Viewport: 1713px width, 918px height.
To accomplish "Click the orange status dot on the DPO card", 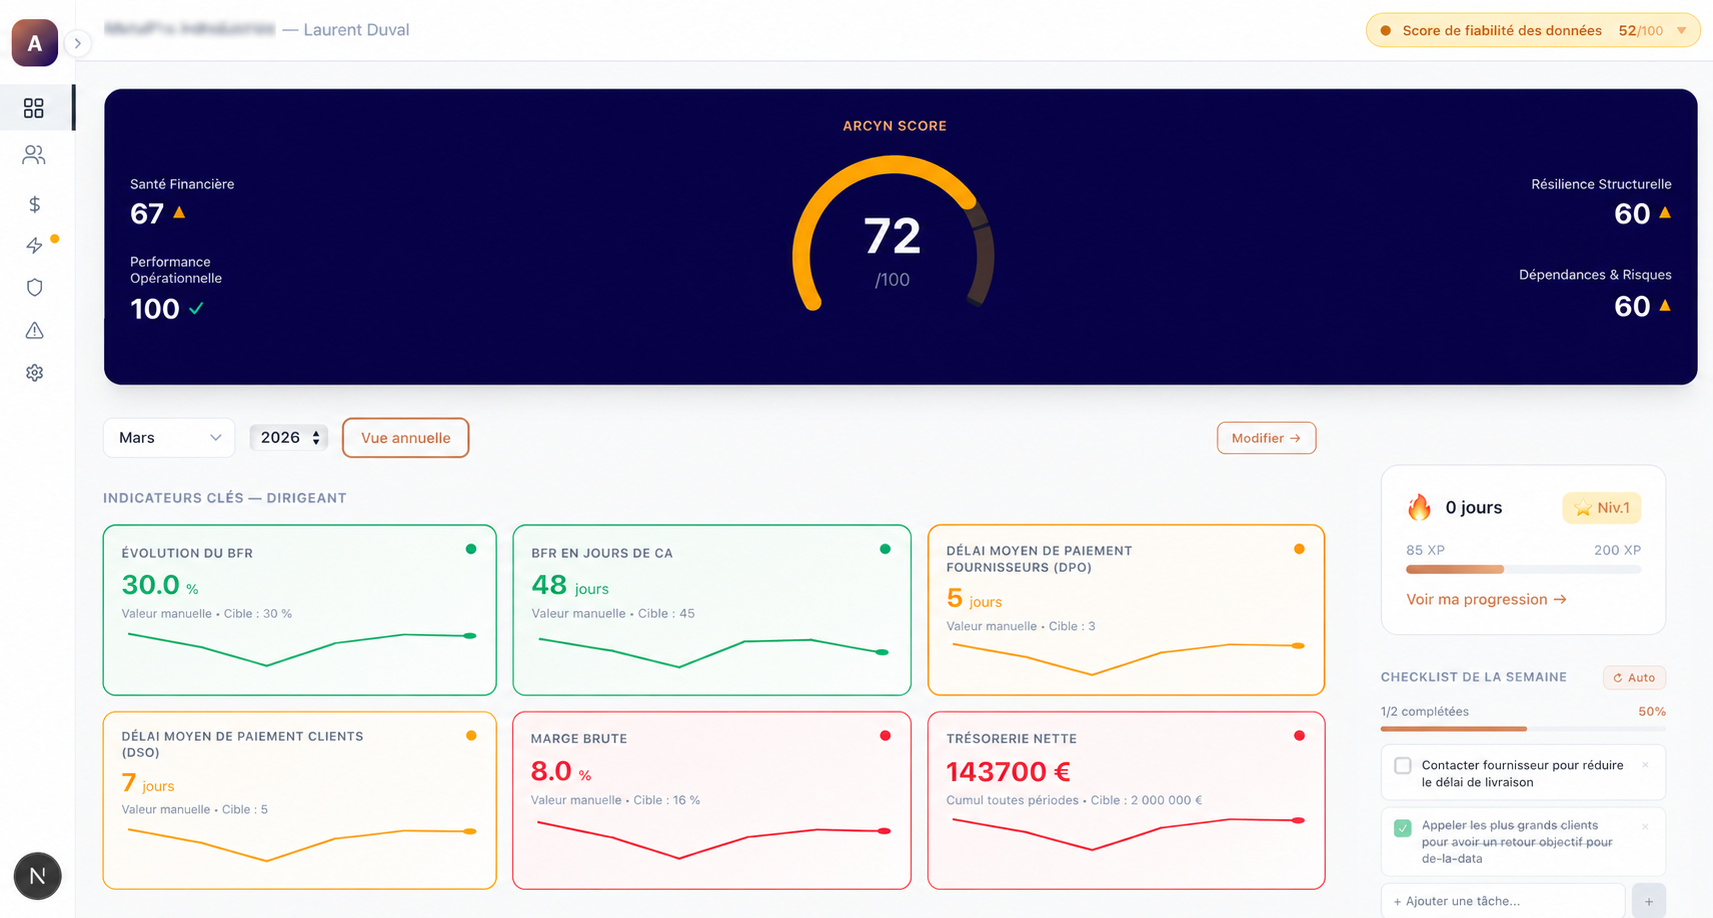I will [x=1299, y=549].
